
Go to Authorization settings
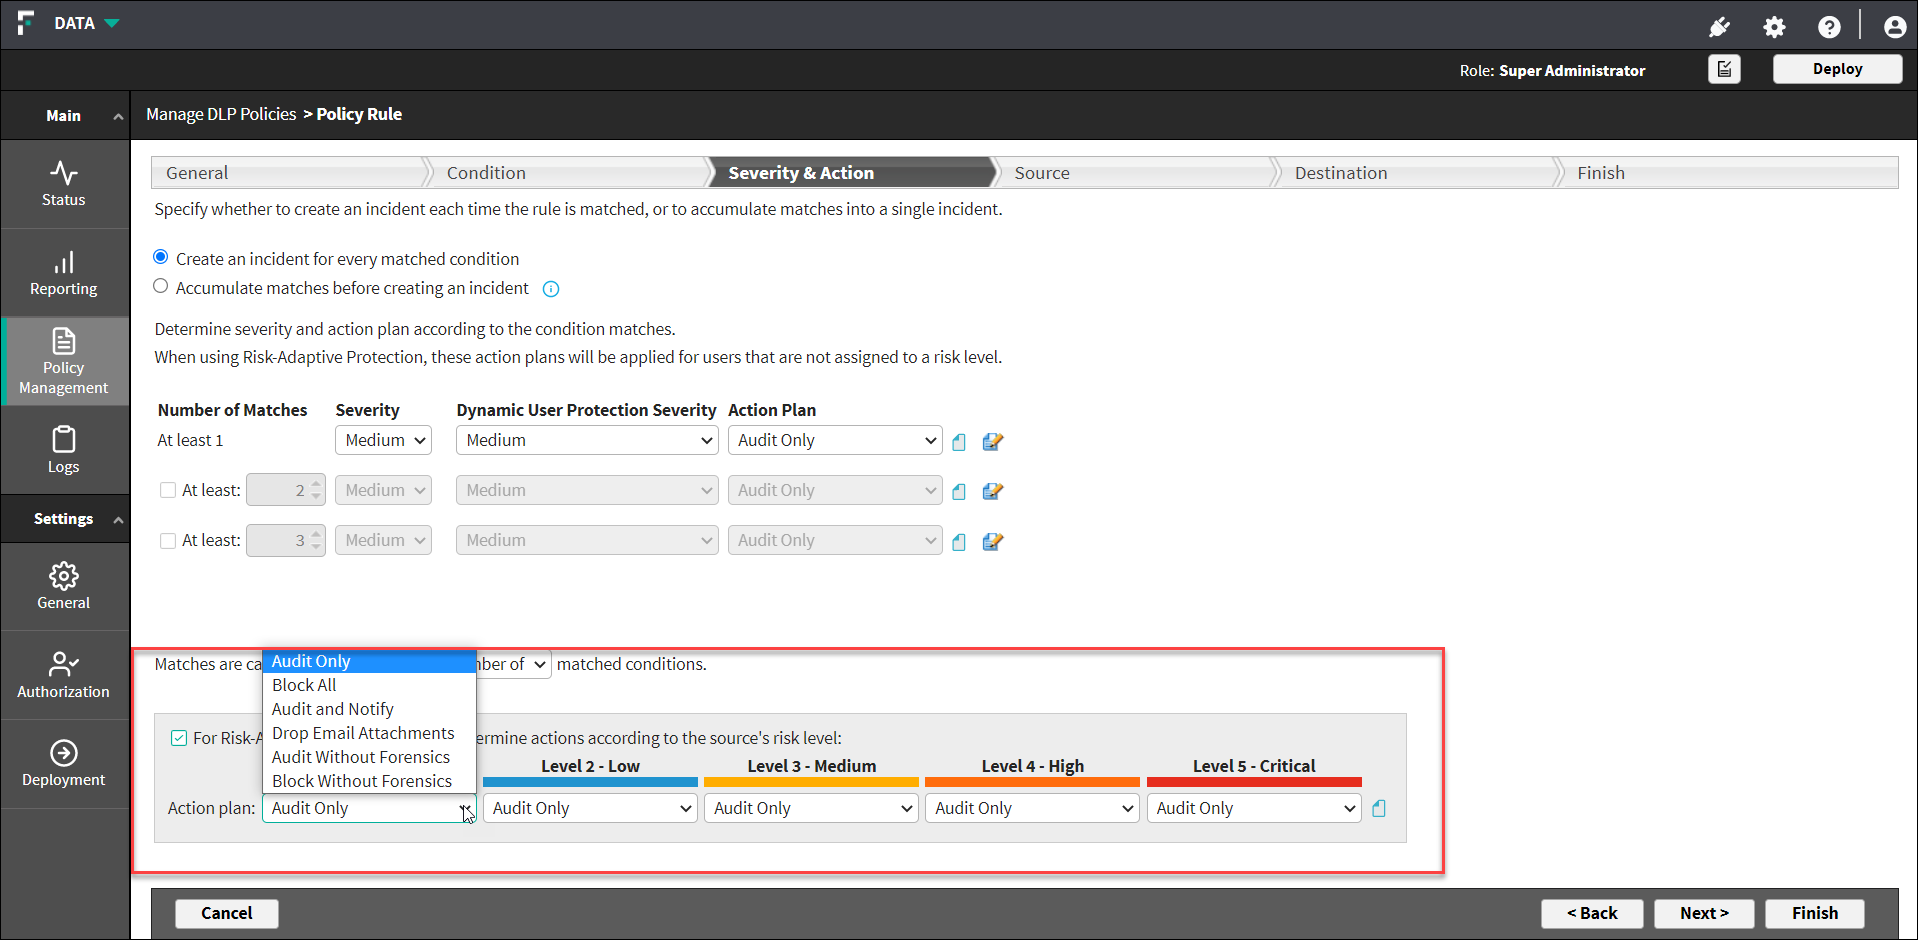pyautogui.click(x=64, y=675)
